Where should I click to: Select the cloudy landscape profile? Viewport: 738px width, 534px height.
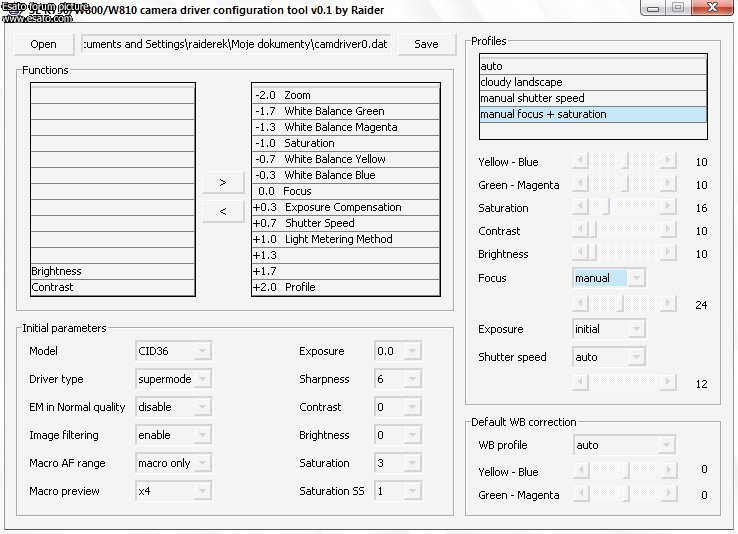click(593, 82)
